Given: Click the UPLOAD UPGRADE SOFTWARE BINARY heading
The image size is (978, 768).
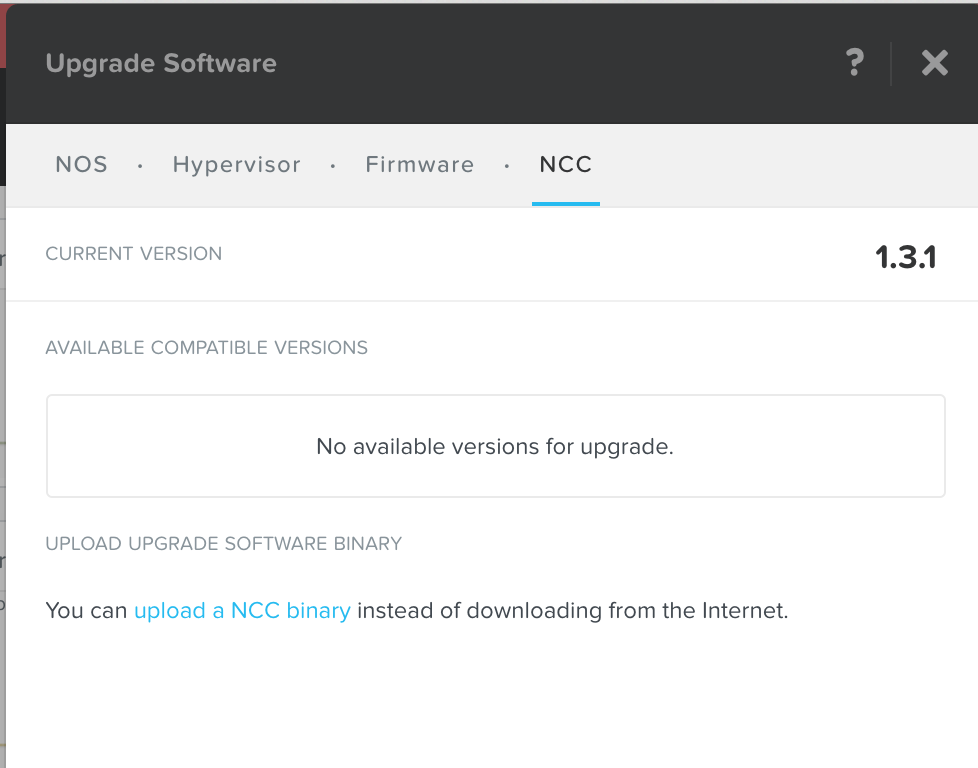Looking at the screenshot, I should [x=224, y=544].
